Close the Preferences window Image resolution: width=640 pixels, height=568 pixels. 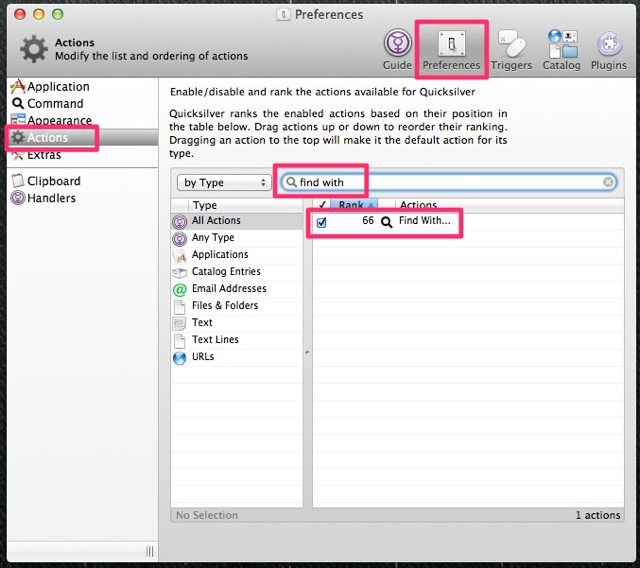[x=20, y=14]
